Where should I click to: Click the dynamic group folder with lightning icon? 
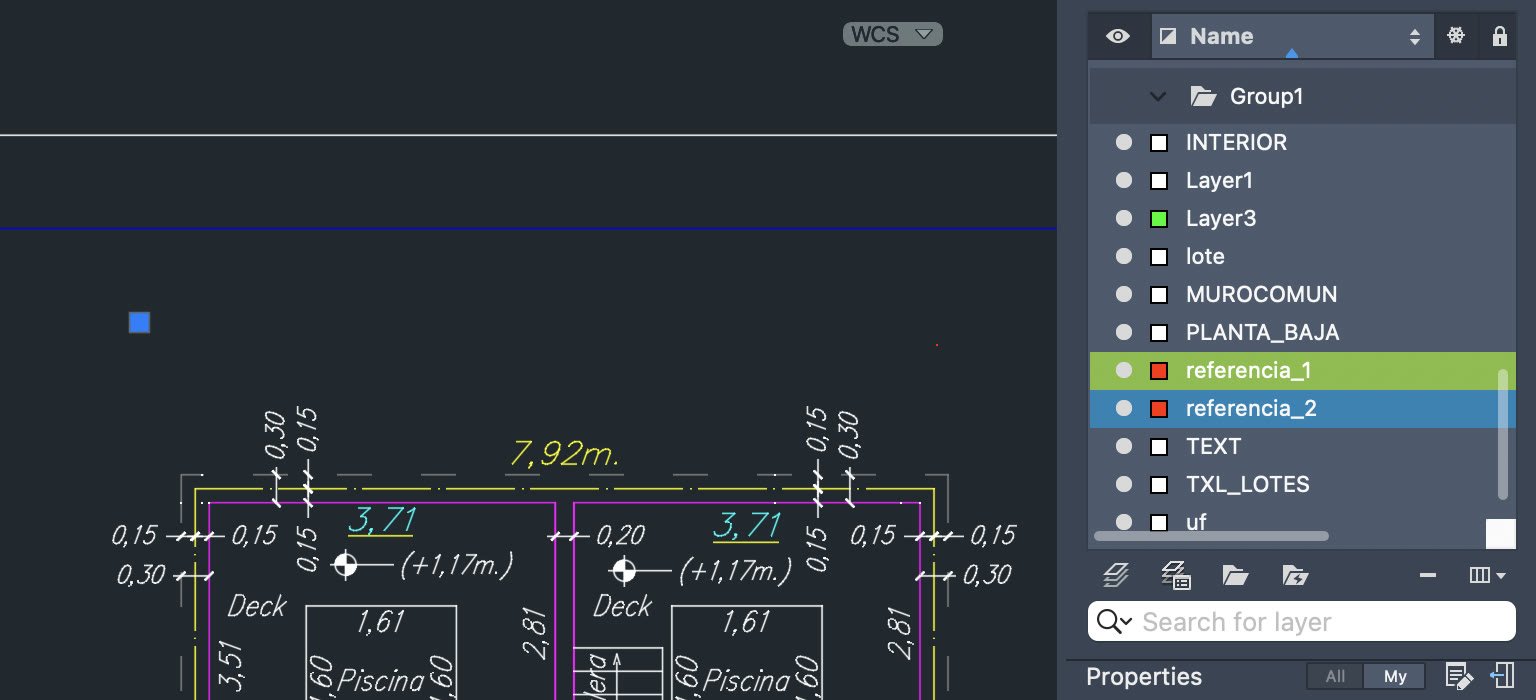pos(1295,575)
